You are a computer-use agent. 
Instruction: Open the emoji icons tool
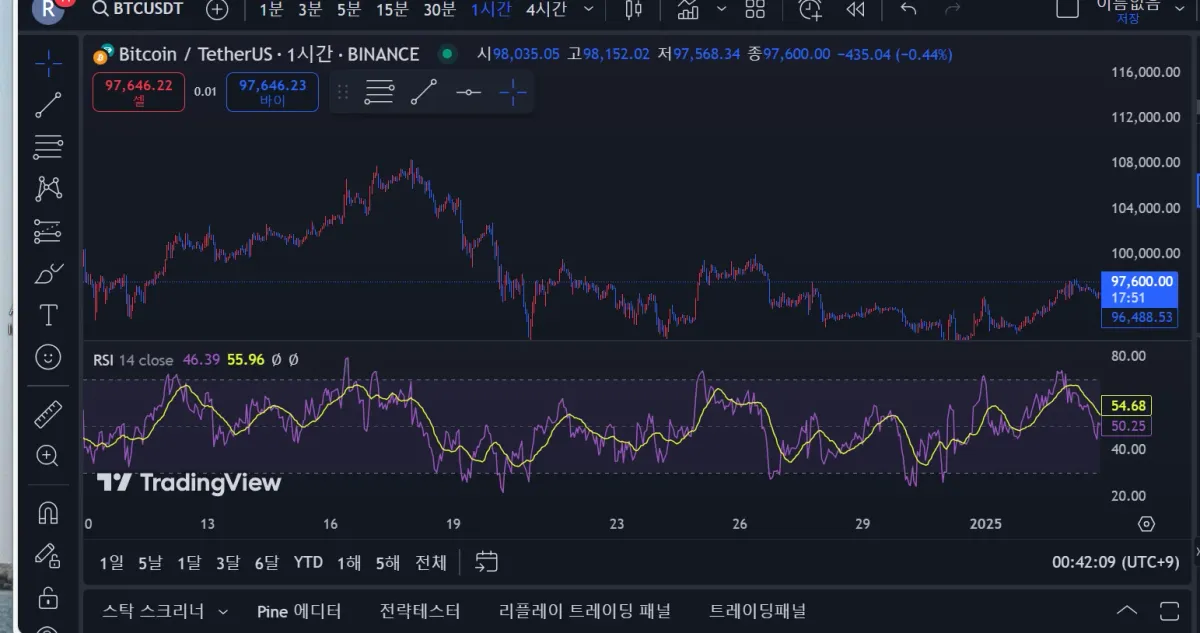click(x=48, y=357)
